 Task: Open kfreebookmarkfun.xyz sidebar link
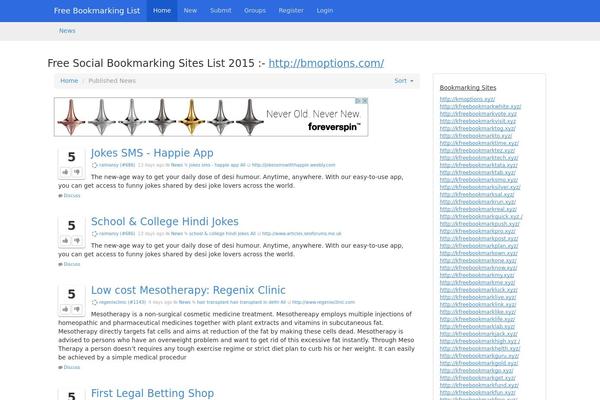[478, 392]
